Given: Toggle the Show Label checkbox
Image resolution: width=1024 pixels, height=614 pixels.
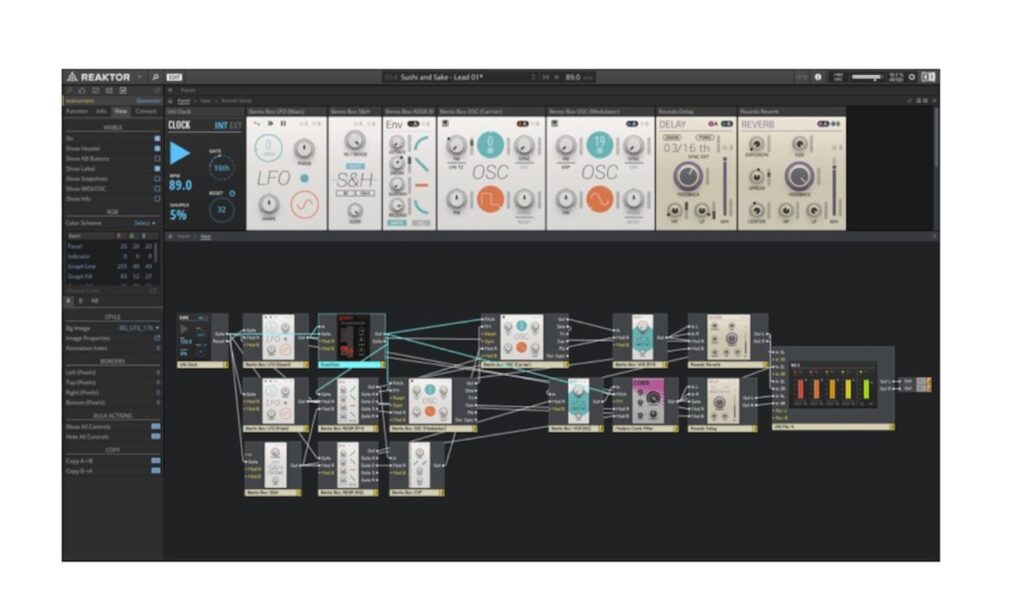Looking at the screenshot, I should (157, 169).
